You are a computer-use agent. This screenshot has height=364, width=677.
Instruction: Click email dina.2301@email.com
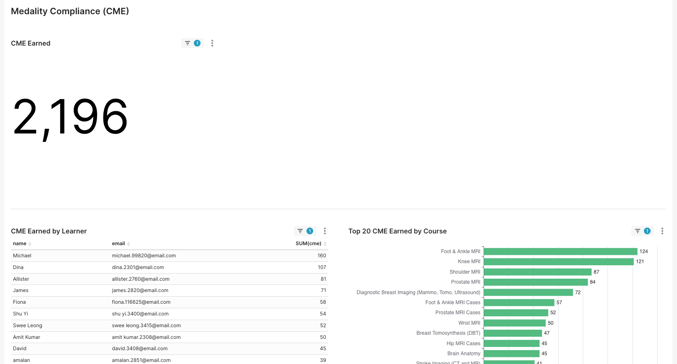click(138, 267)
